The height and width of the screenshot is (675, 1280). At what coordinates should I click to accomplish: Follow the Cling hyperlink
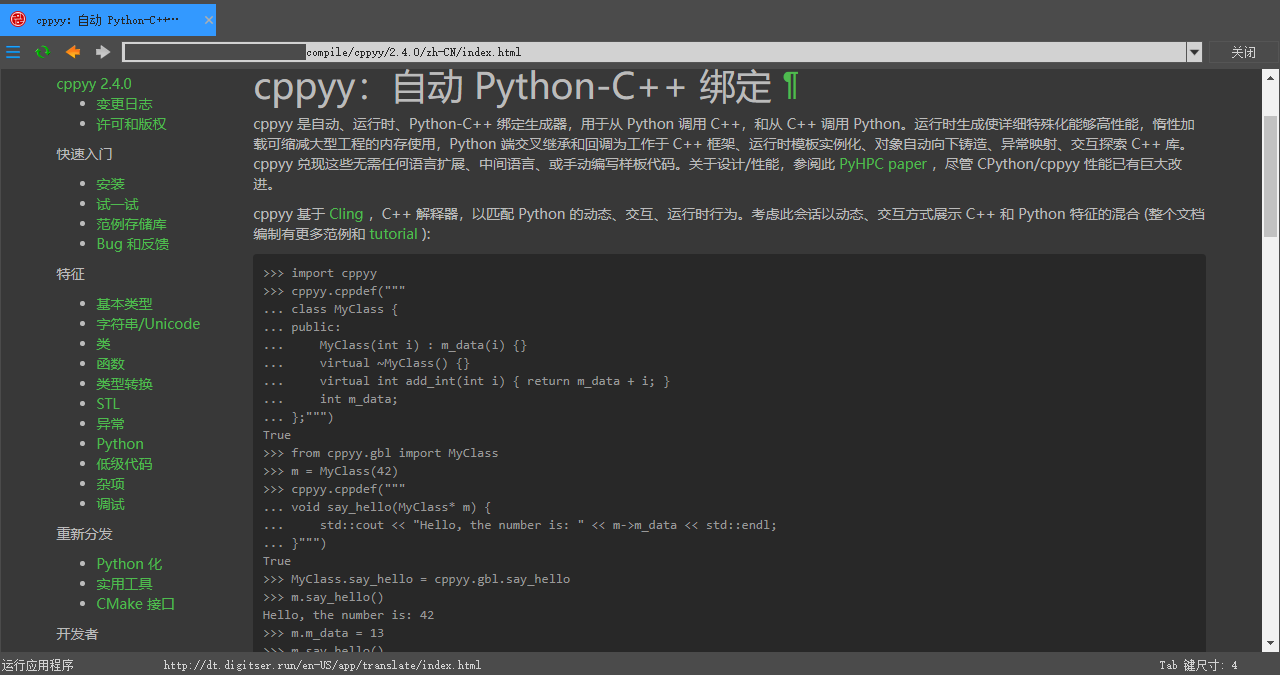(x=346, y=213)
